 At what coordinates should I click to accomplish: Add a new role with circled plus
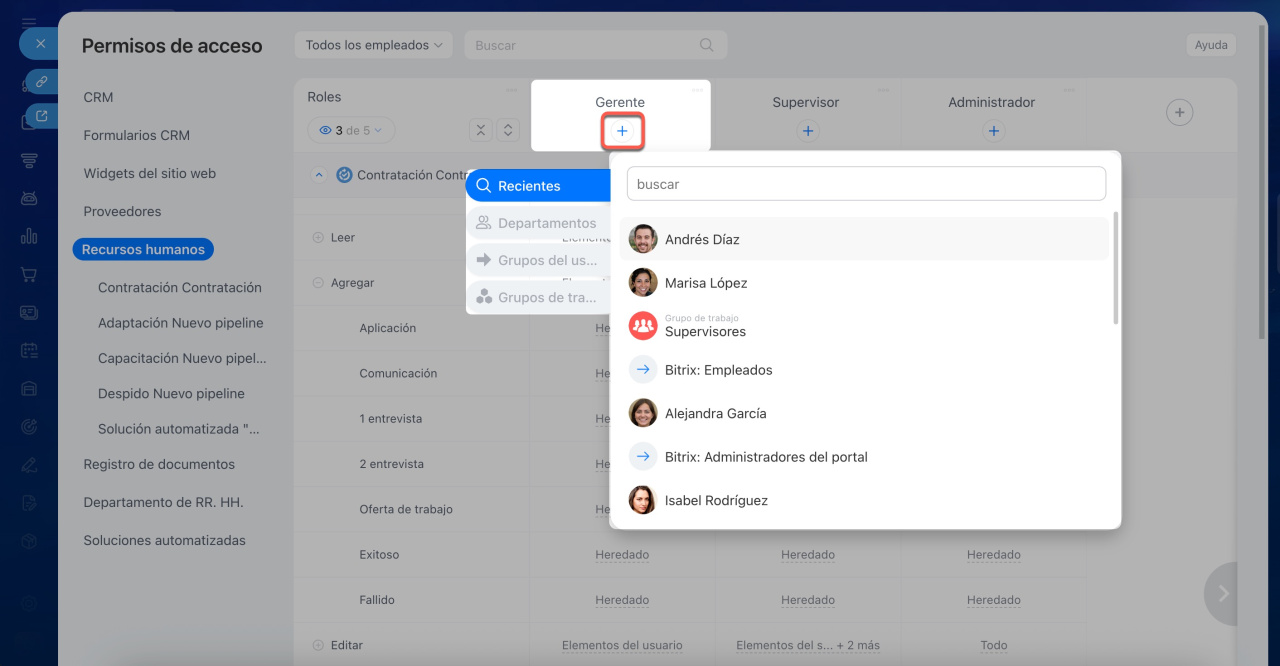pos(1180,113)
